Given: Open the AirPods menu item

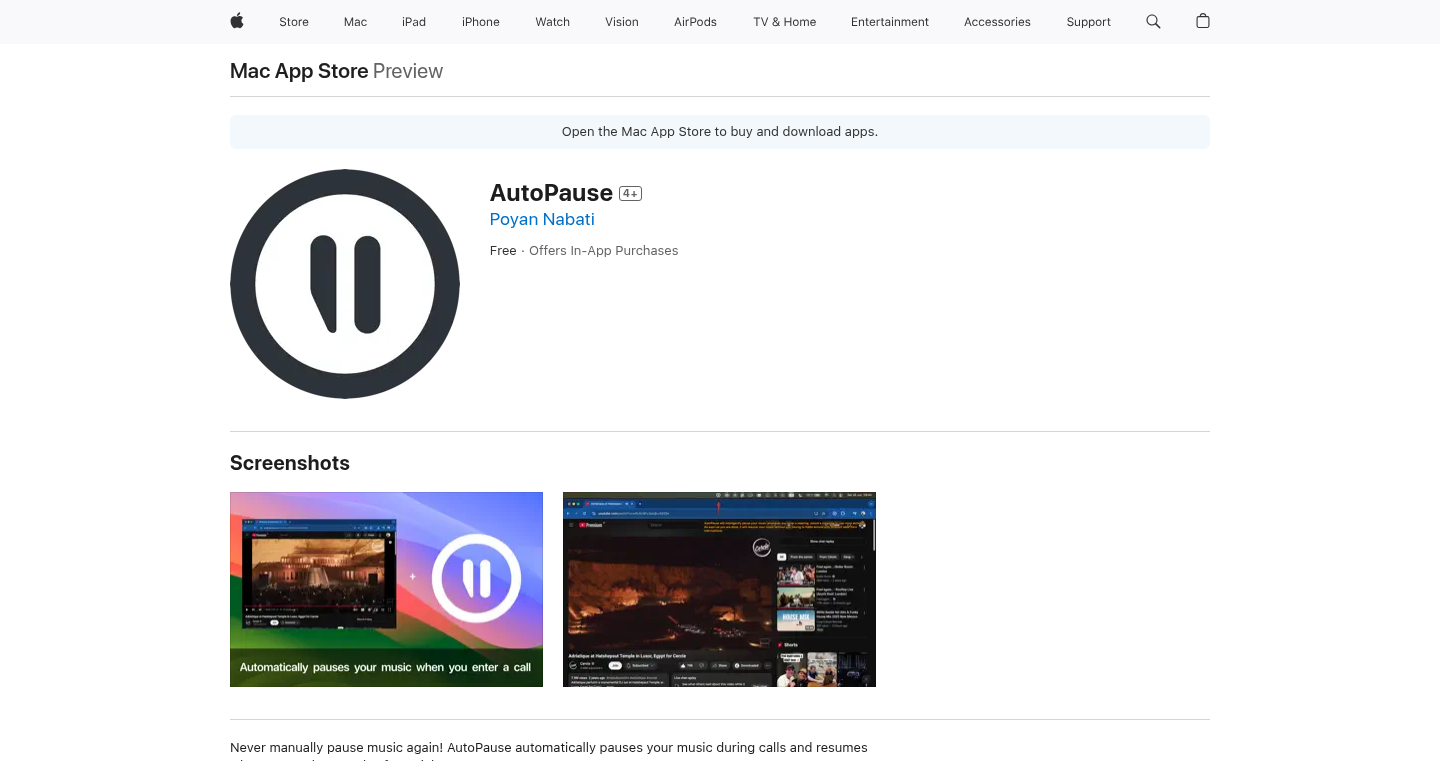Looking at the screenshot, I should click(695, 22).
